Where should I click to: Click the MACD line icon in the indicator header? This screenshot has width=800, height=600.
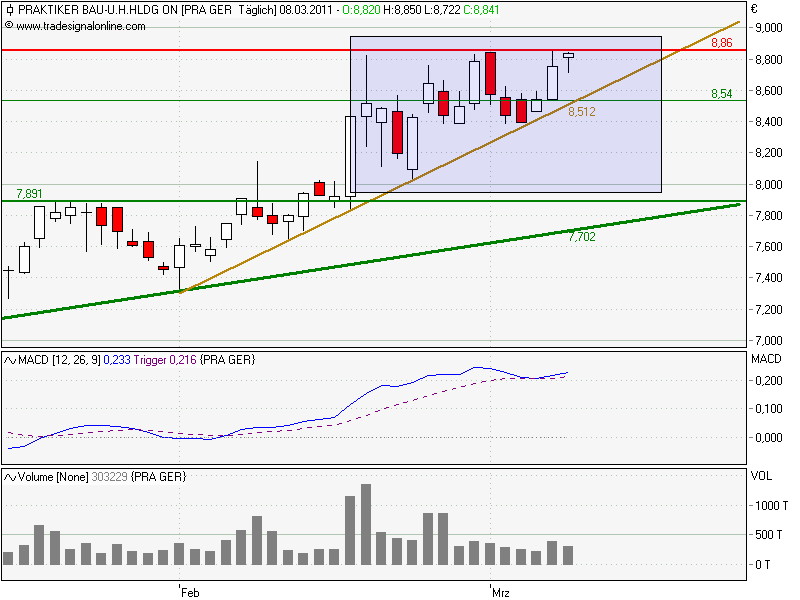click(x=10, y=361)
